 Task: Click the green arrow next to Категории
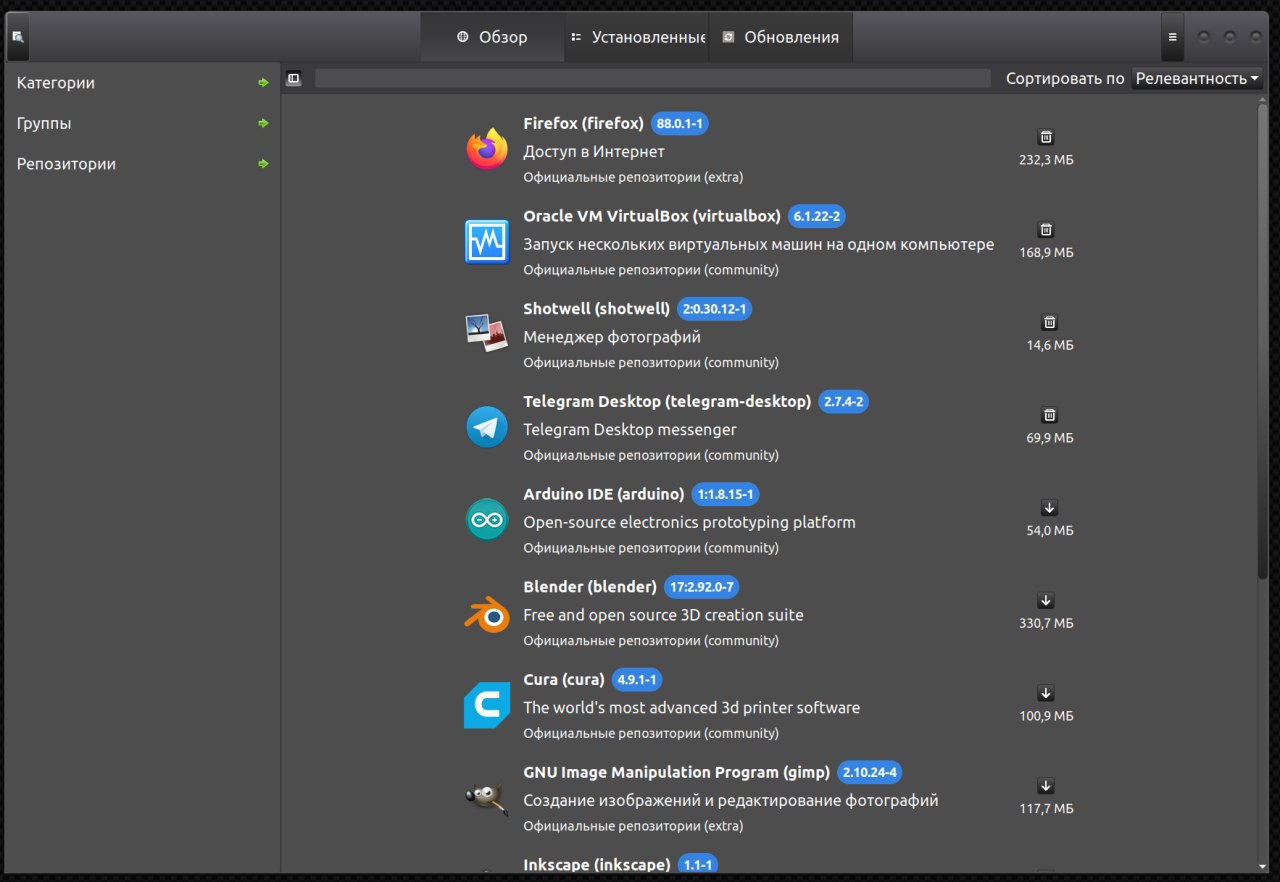263,83
